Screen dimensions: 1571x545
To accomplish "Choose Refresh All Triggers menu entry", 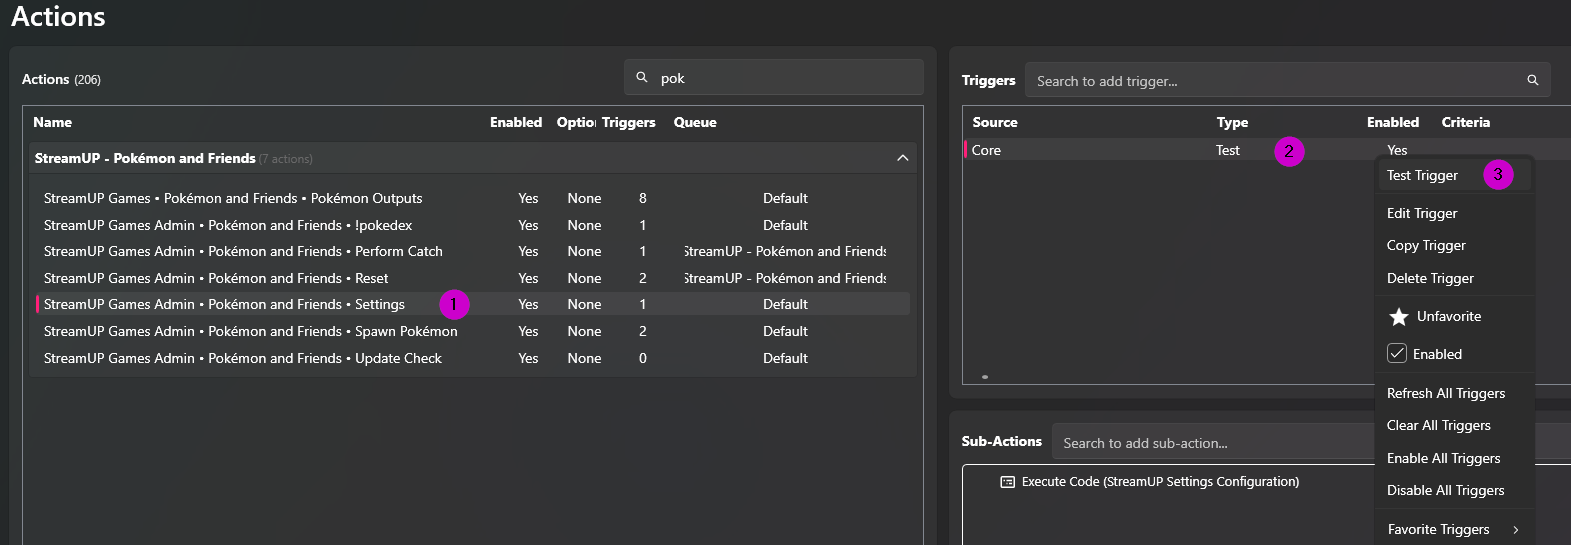I will tap(1446, 393).
